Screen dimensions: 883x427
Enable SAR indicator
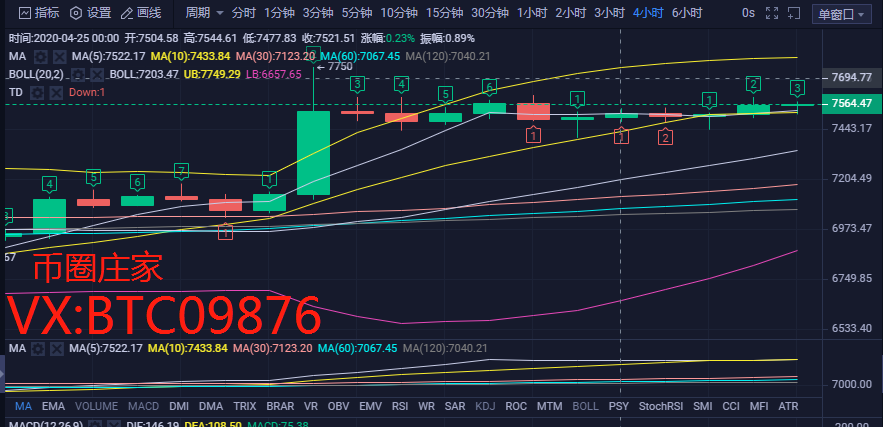coord(454,406)
